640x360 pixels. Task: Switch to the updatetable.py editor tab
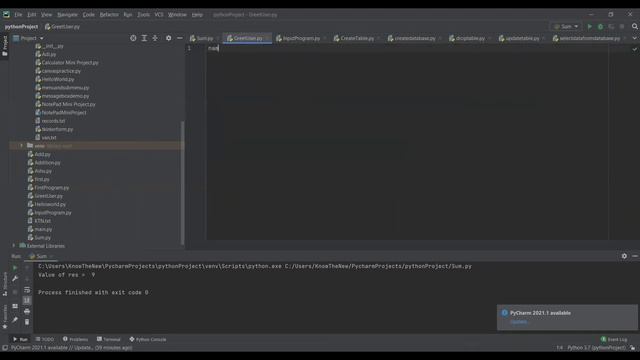522,38
